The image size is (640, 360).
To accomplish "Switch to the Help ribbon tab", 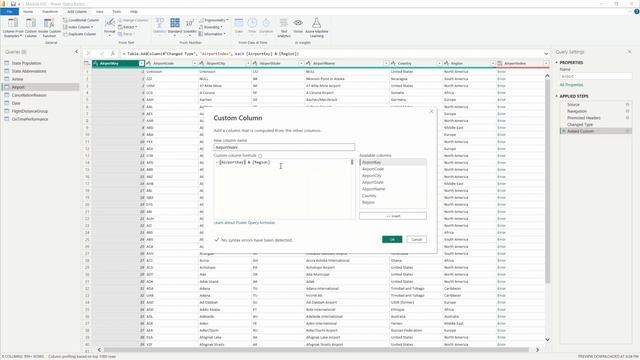I will tap(133, 11).
